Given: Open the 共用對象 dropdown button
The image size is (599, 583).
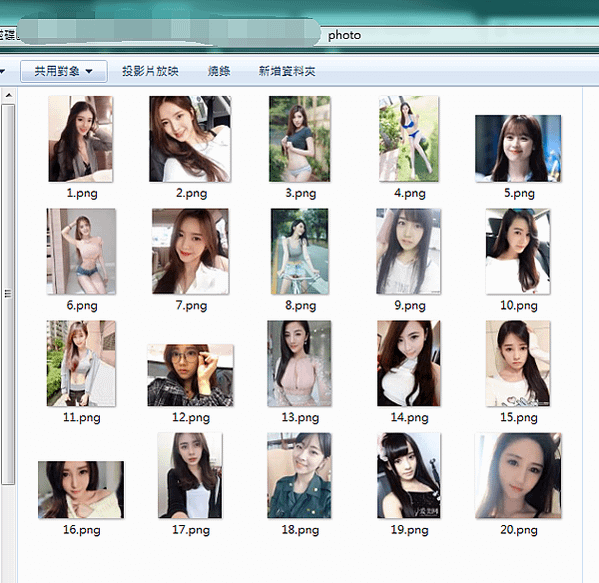Looking at the screenshot, I should [64, 71].
